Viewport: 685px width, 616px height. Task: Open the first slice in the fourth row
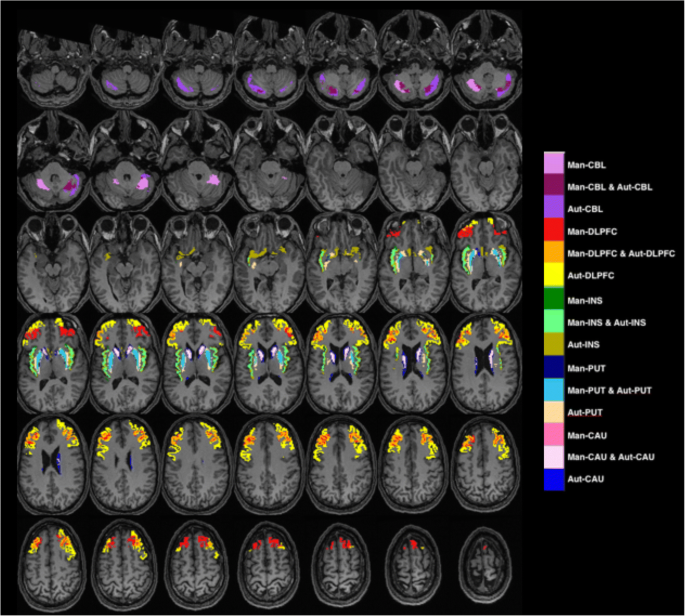[x=52, y=363]
